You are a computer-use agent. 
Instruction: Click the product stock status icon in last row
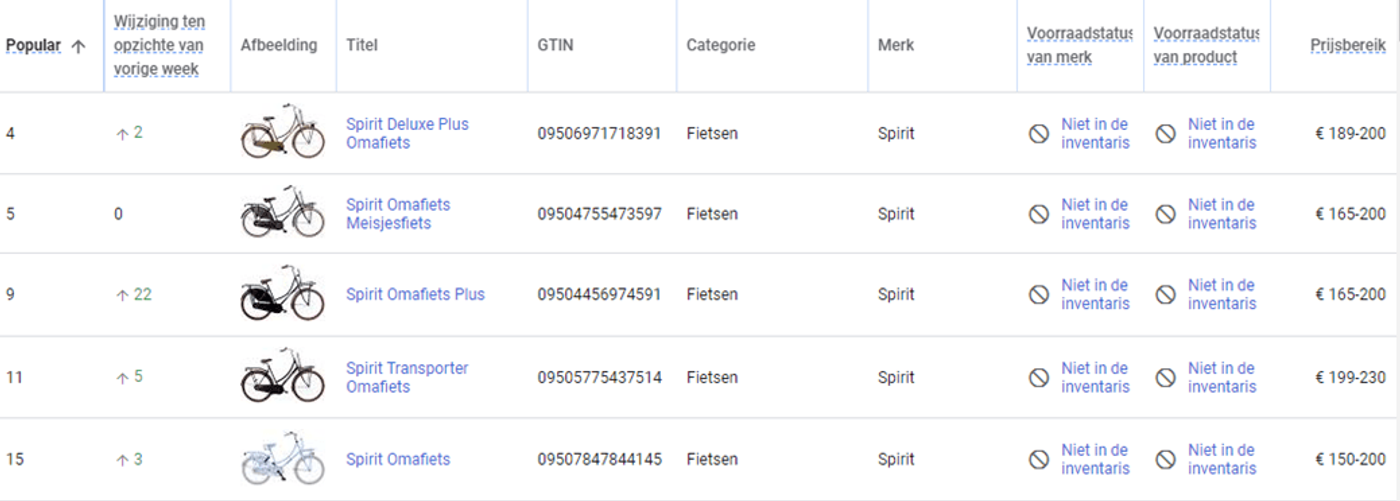pos(1166,459)
